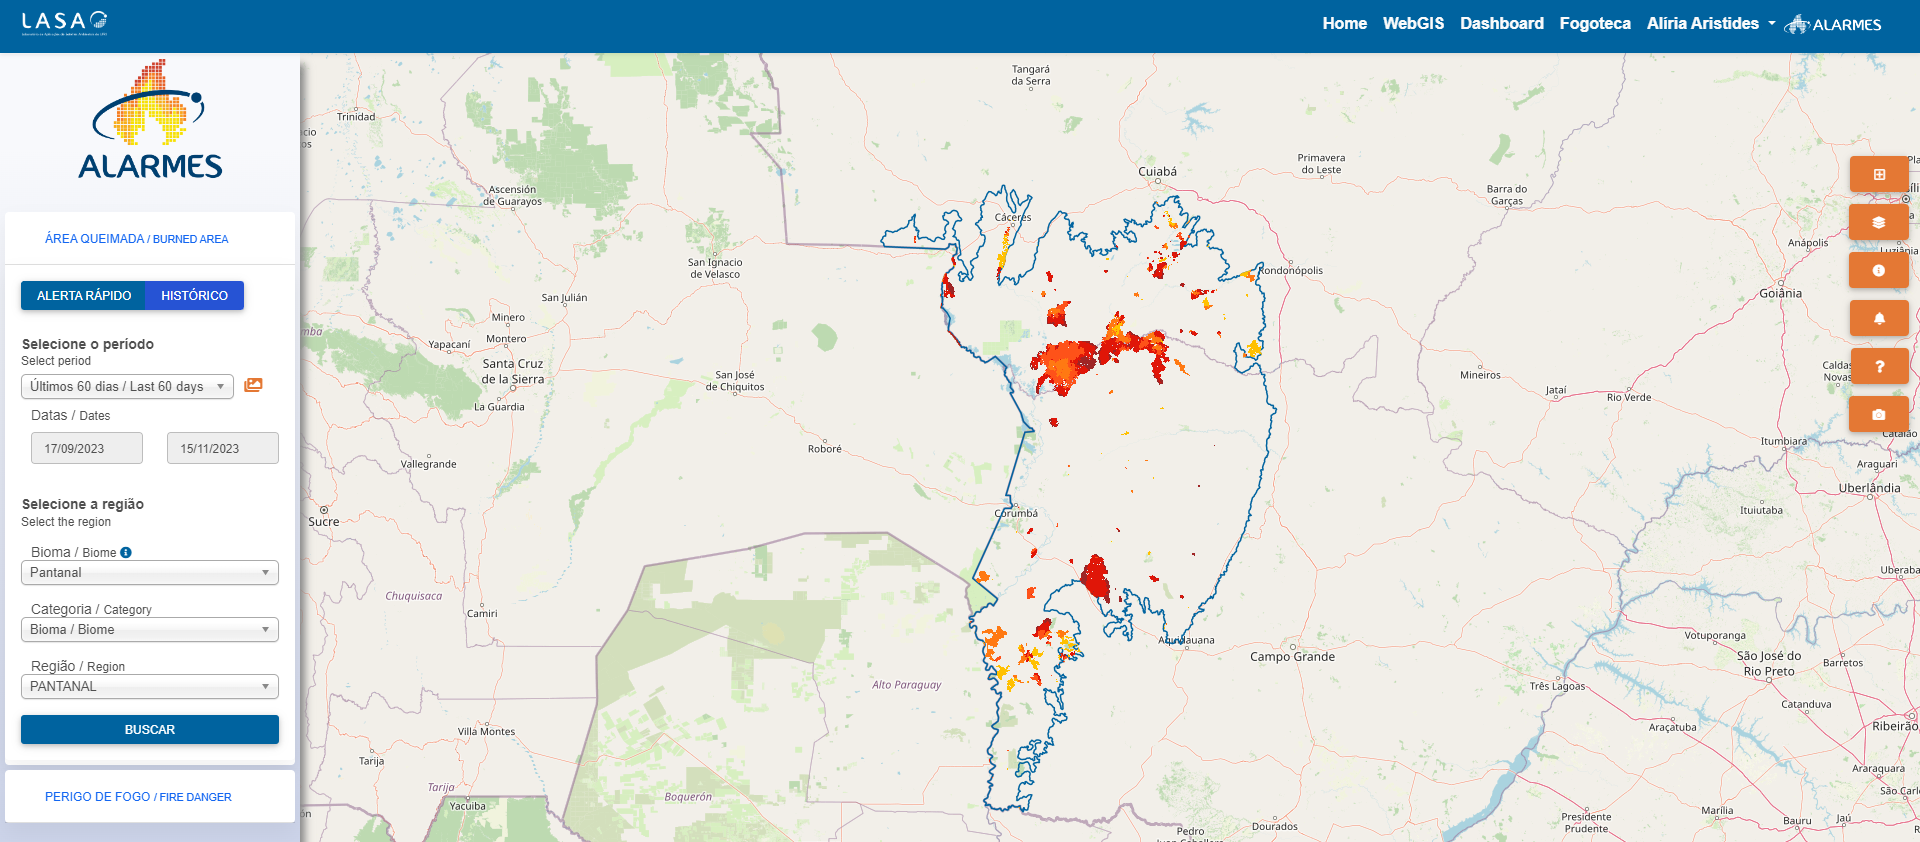Click the Bioma info icon
1920x842 pixels.
[126, 553]
